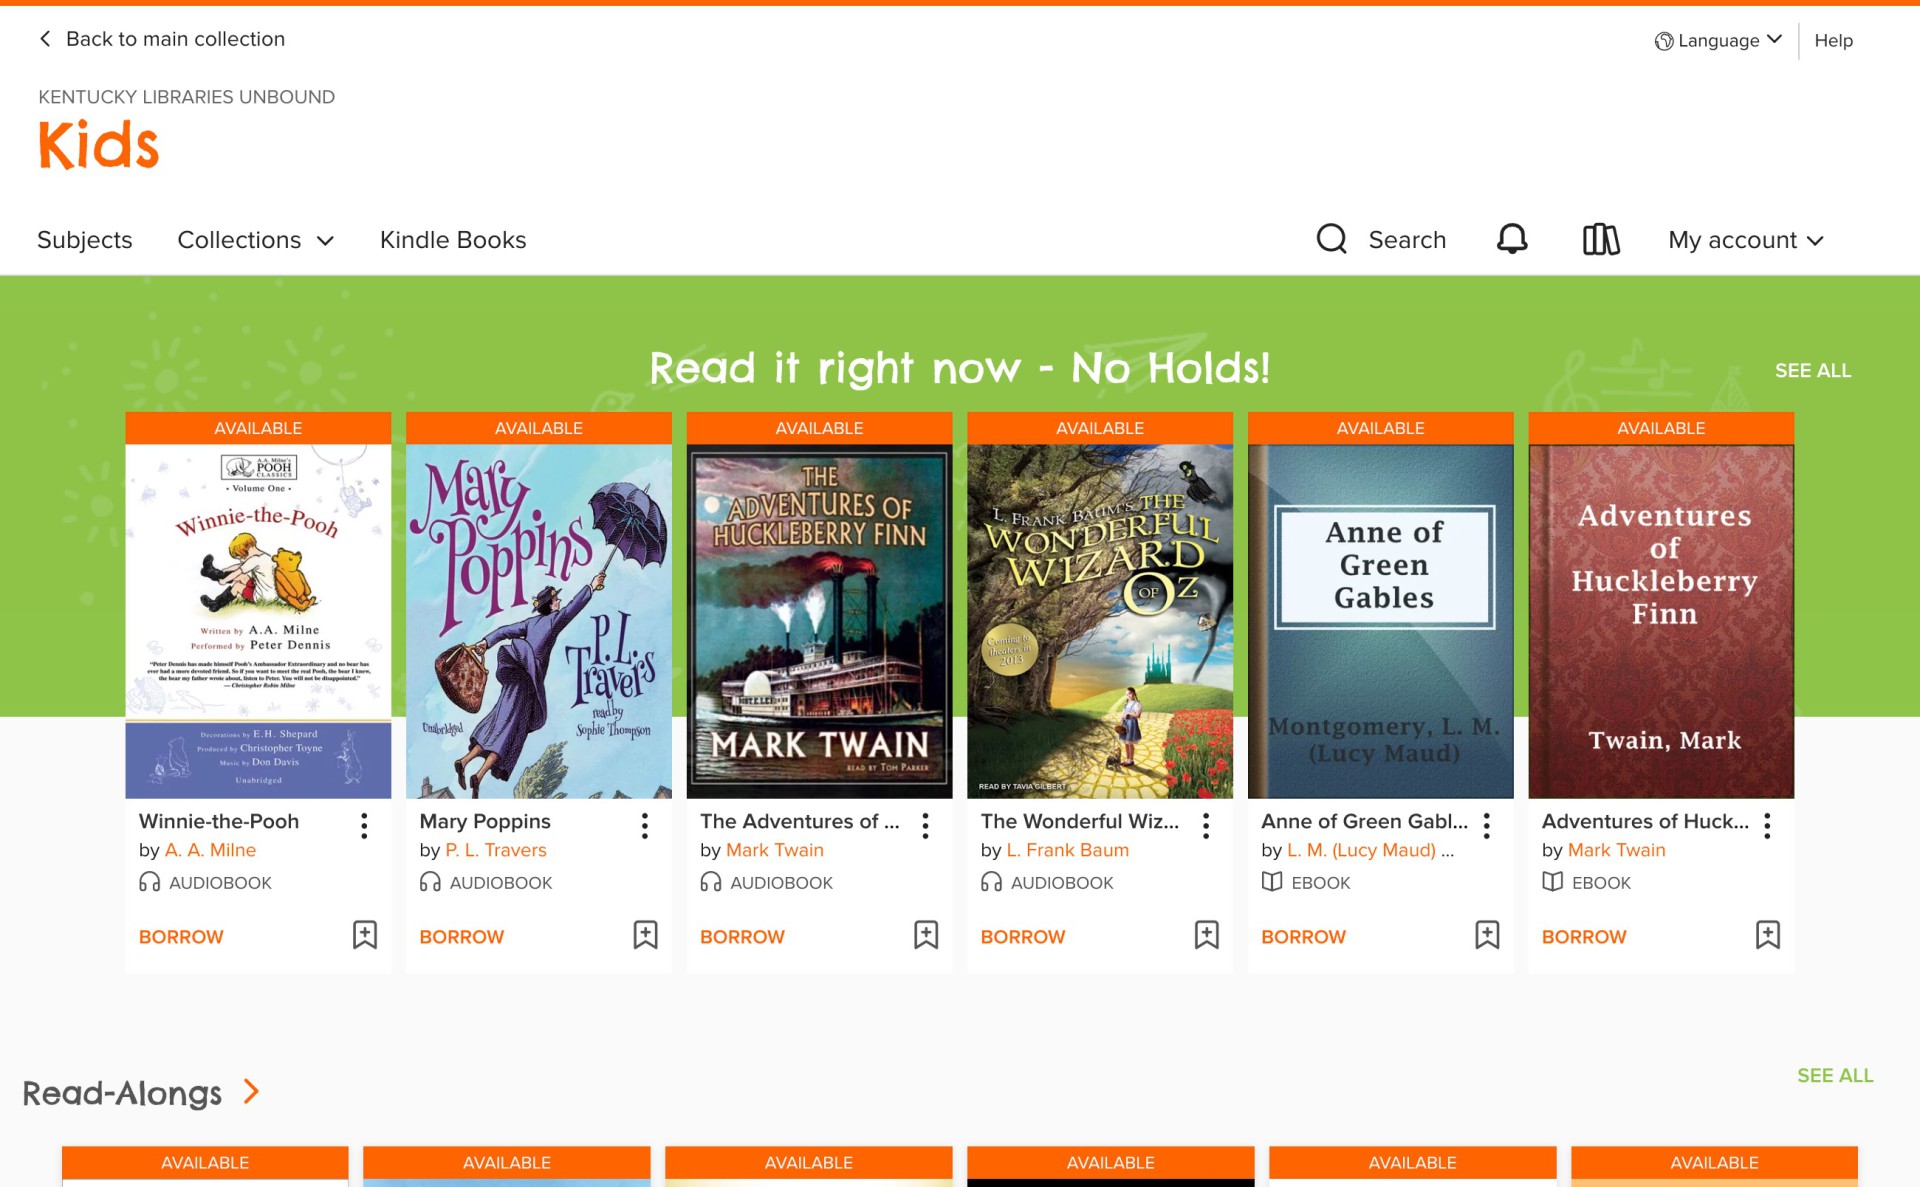Click back arrow to main collection
The height and width of the screenshot is (1187, 1920).
click(x=45, y=39)
